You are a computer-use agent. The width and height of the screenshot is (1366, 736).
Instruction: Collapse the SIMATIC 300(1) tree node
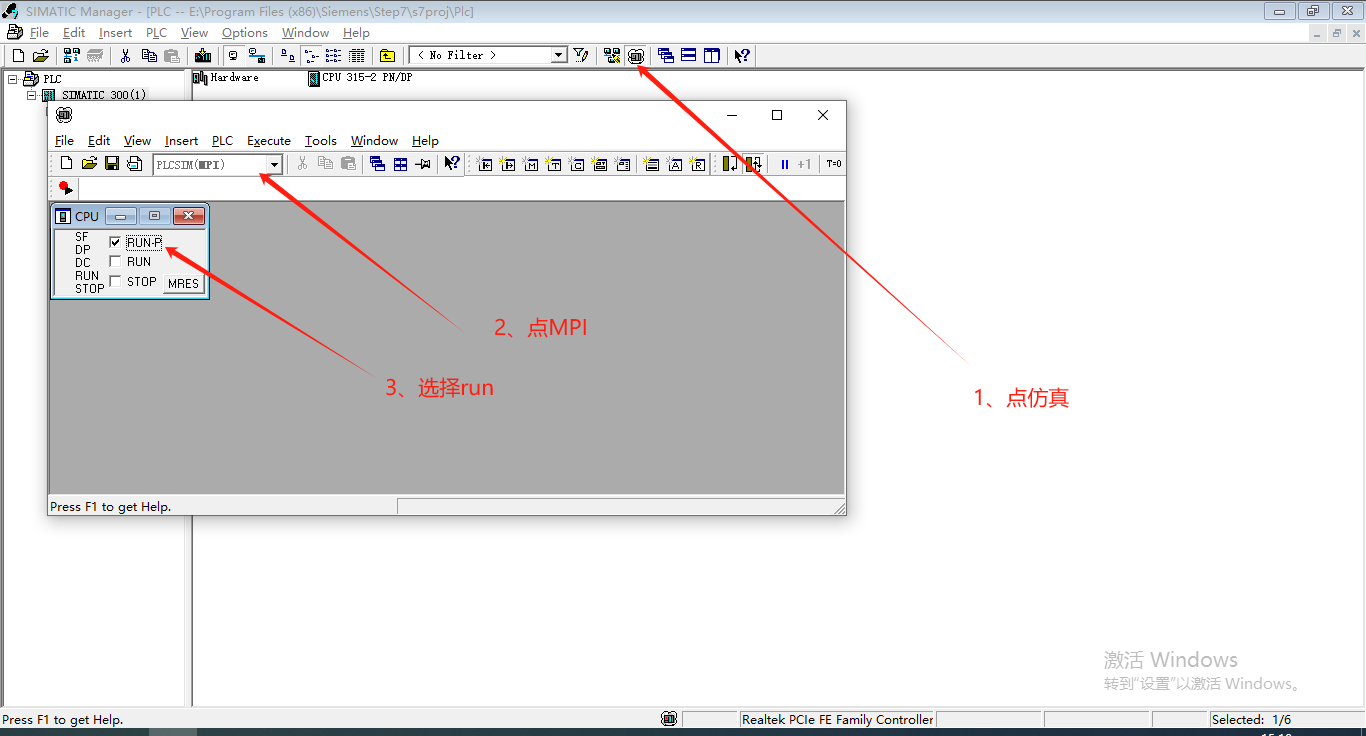tap(32, 95)
